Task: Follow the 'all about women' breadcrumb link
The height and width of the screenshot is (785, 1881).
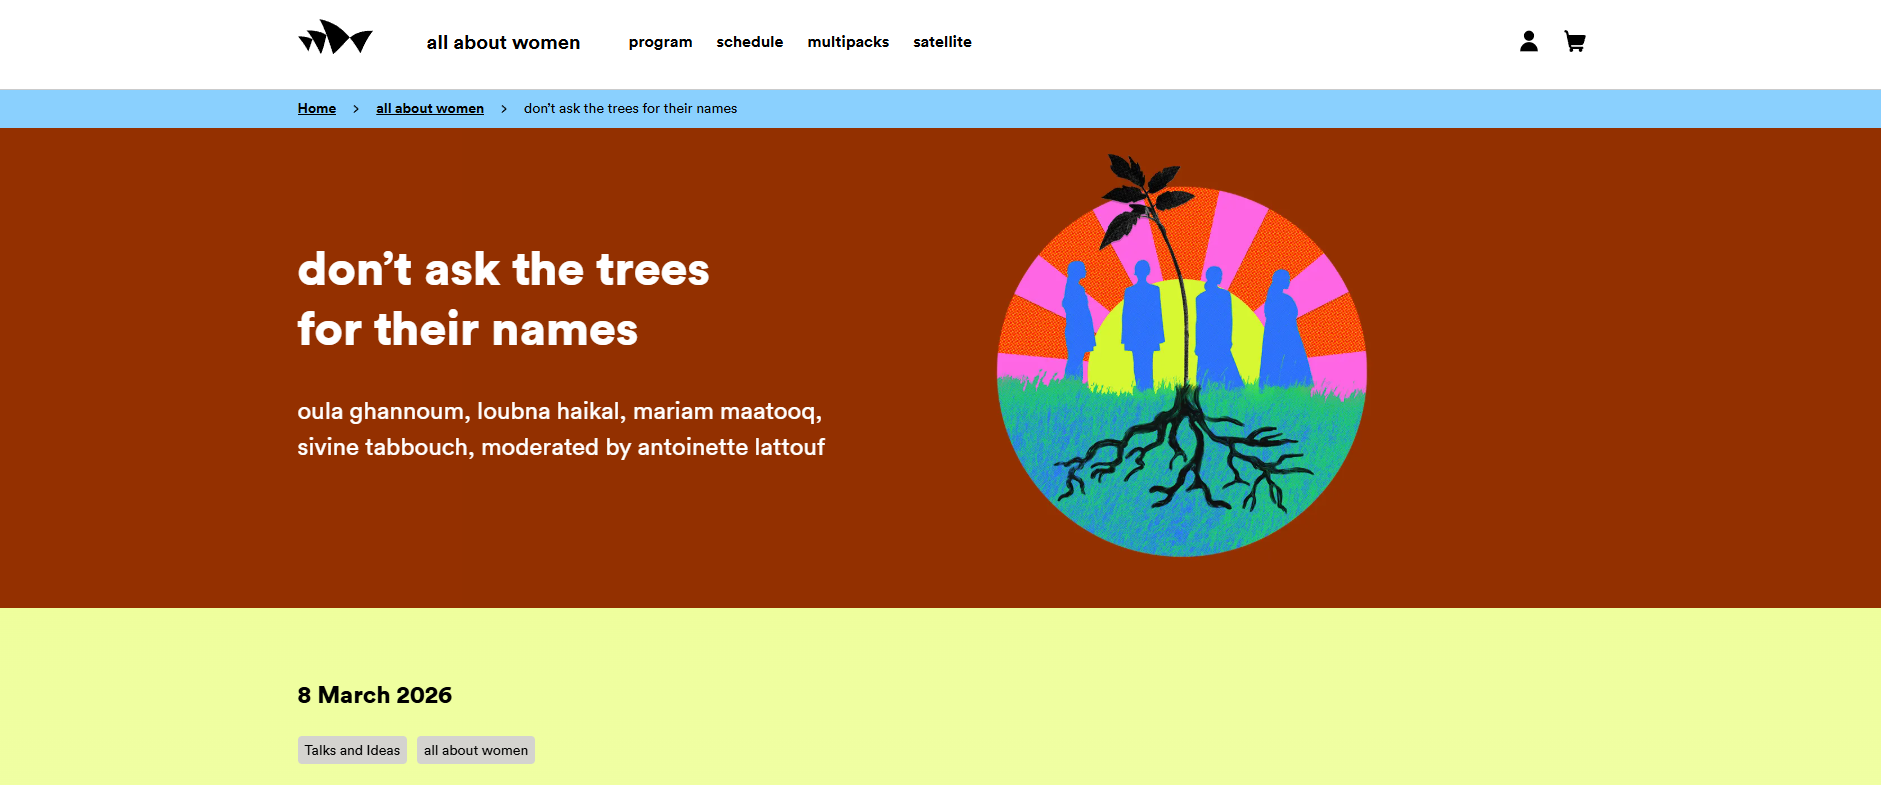Action: [x=430, y=109]
